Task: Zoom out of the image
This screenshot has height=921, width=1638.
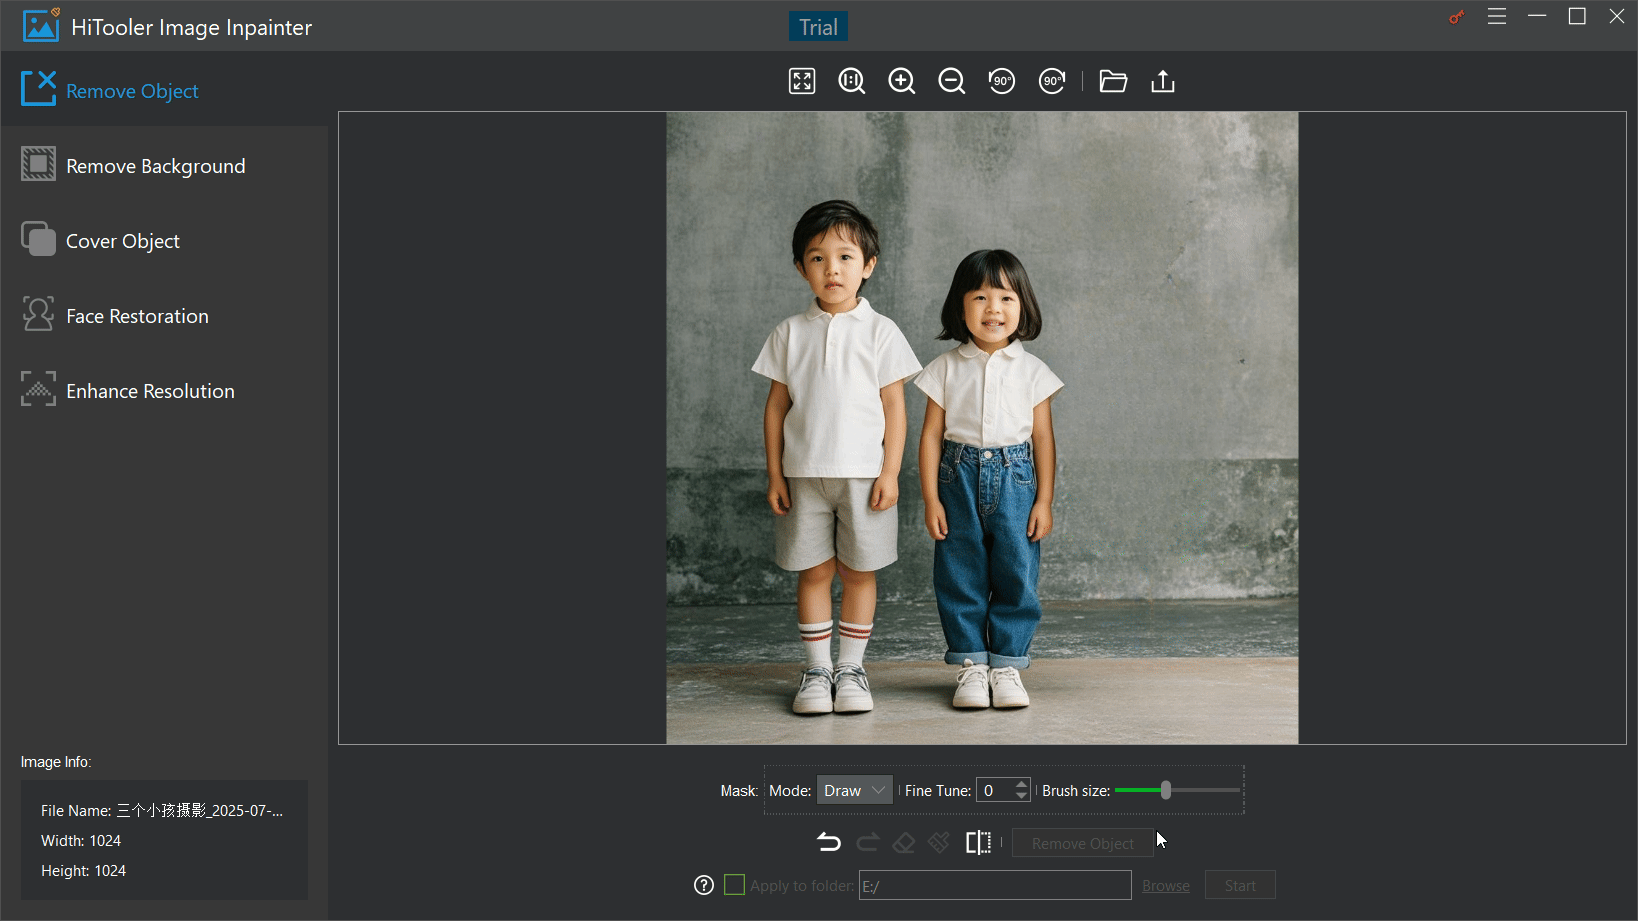Action: (952, 81)
